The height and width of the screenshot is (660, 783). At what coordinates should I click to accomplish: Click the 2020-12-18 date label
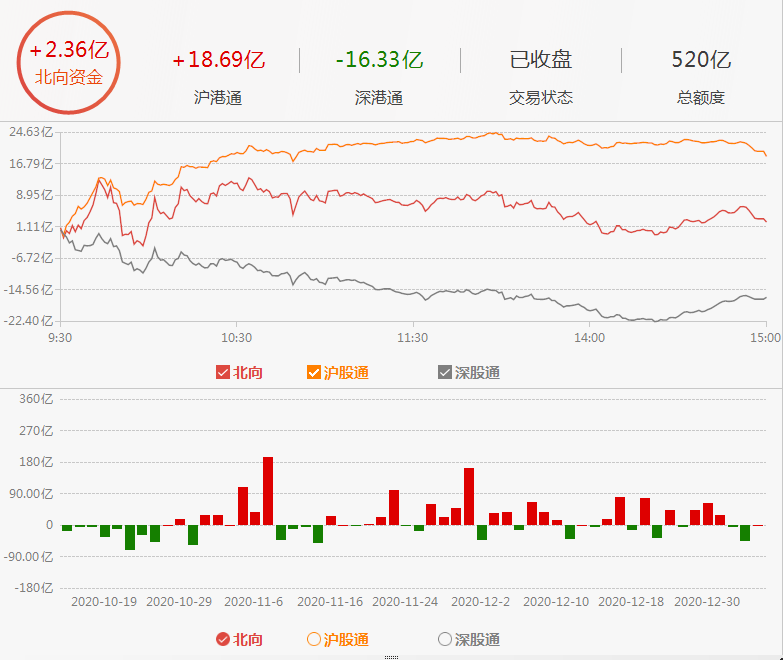pyautogui.click(x=631, y=602)
